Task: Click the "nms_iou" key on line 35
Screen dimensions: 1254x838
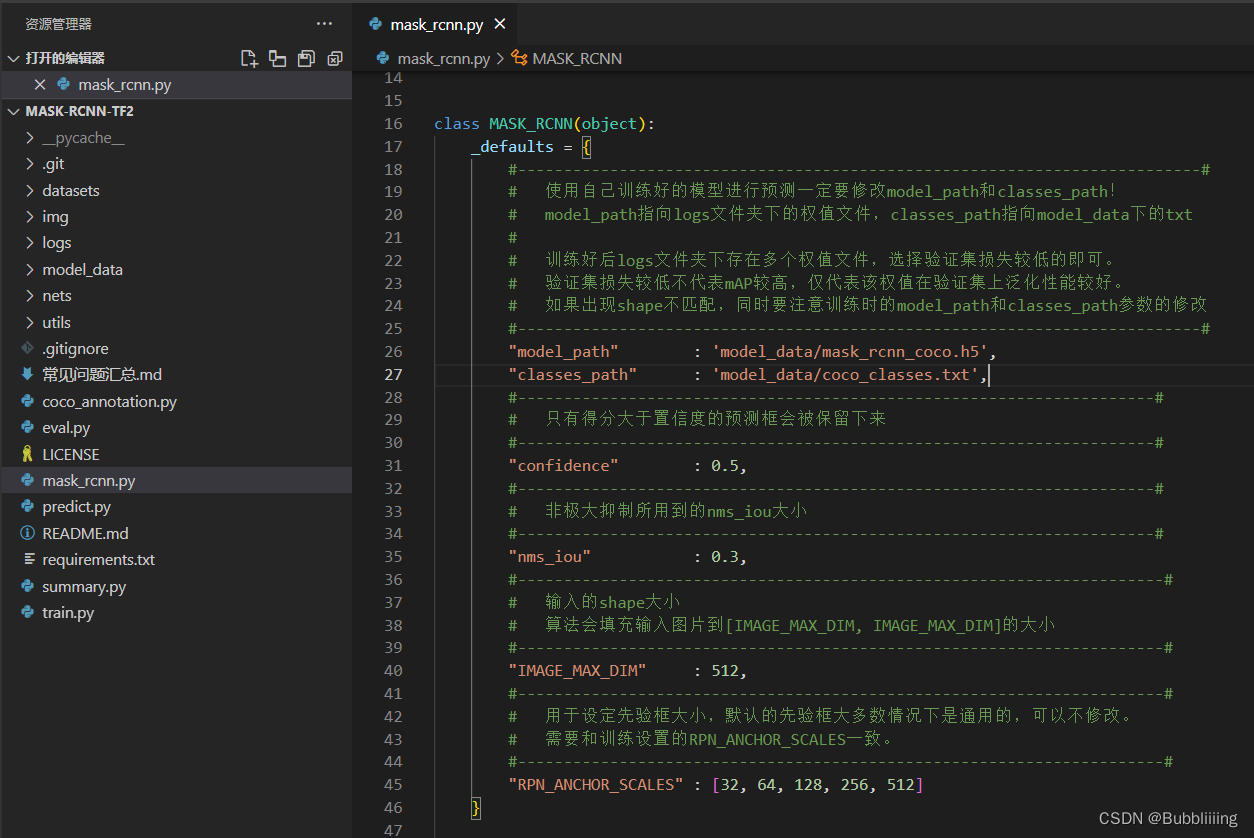Action: (x=549, y=556)
